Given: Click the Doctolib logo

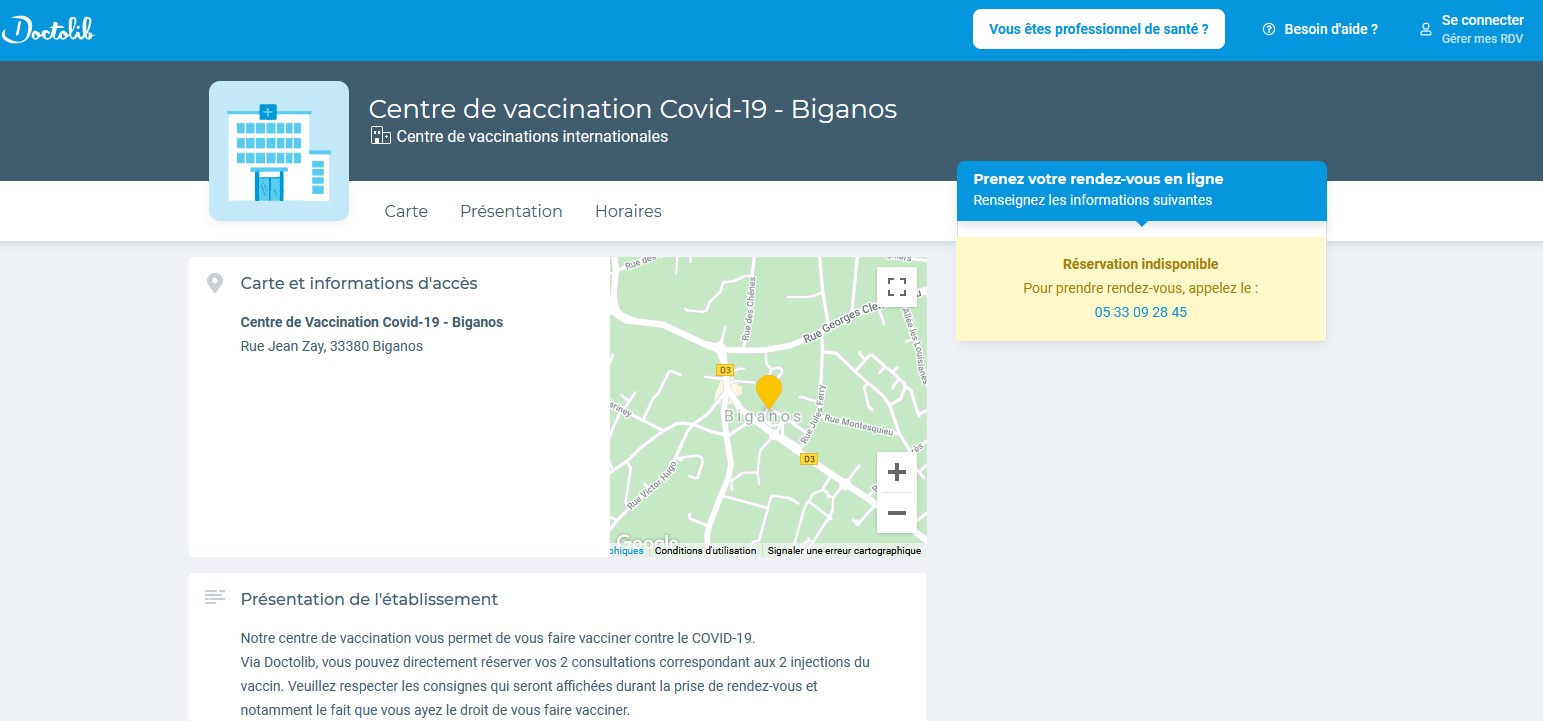Looking at the screenshot, I should (48, 29).
